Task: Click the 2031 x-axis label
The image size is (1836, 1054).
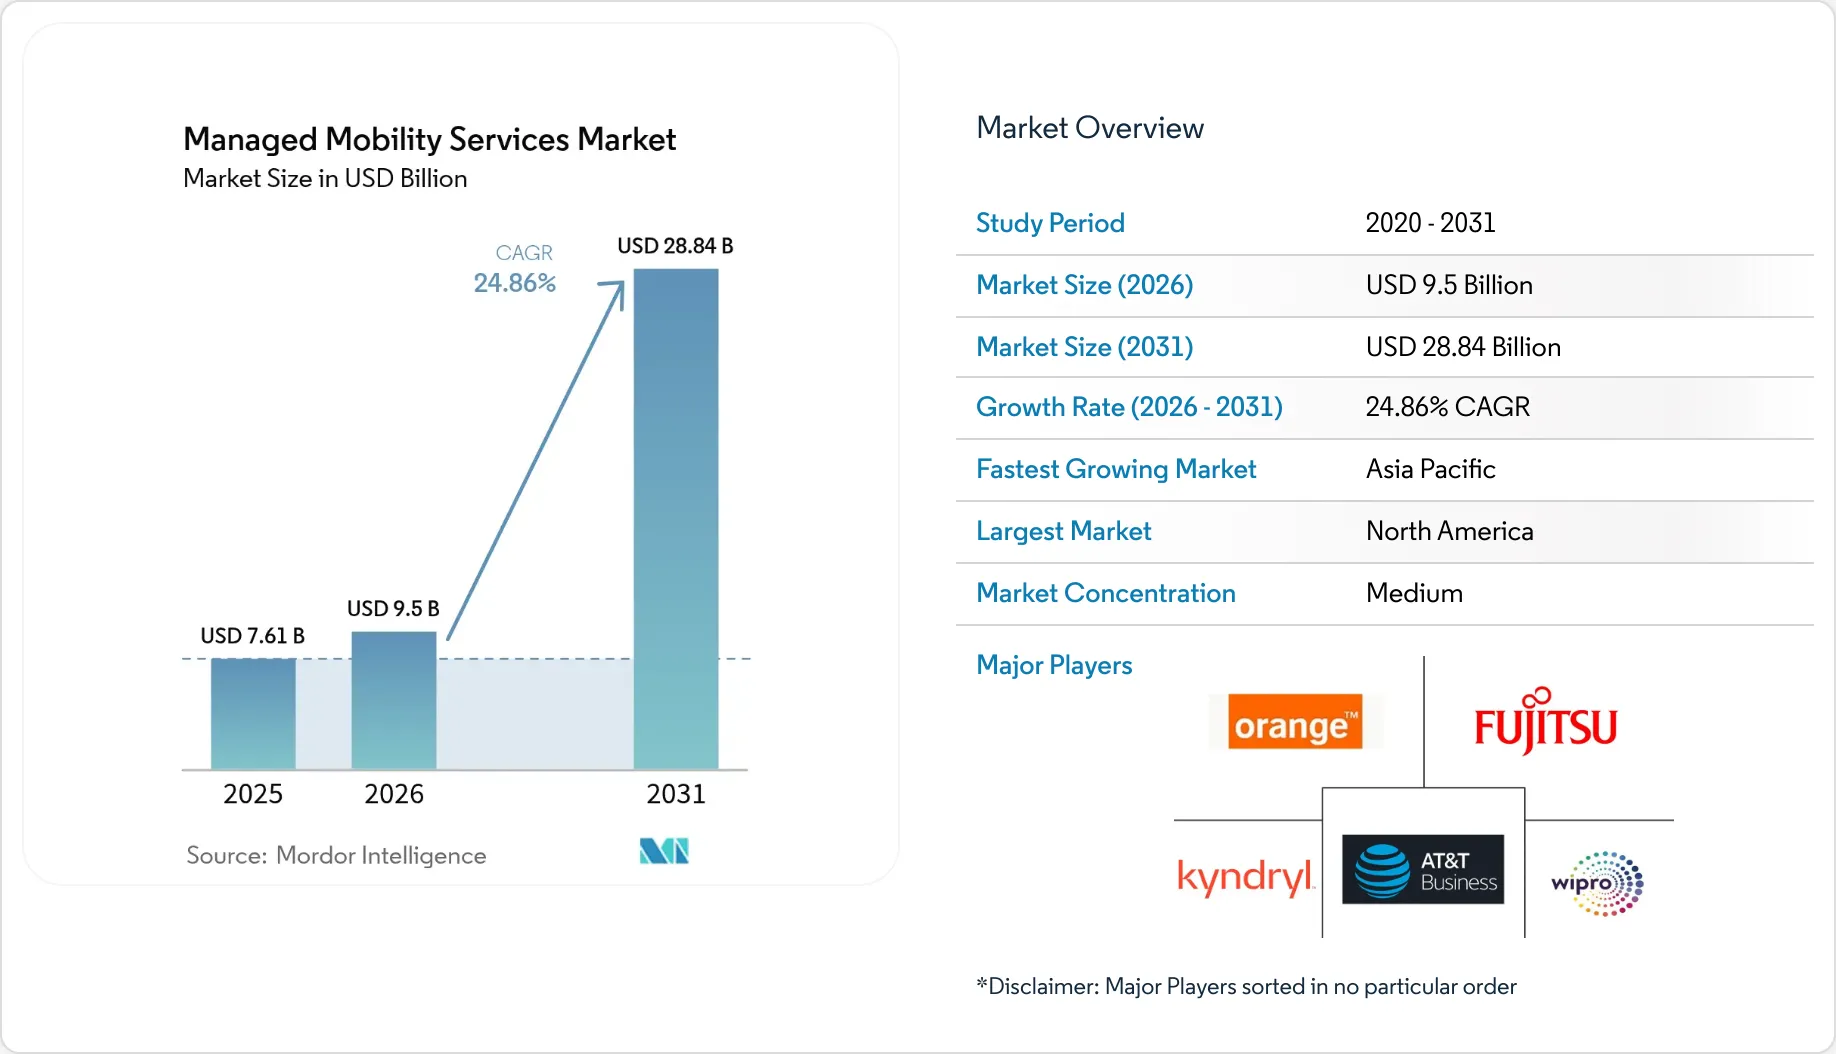Action: click(676, 794)
